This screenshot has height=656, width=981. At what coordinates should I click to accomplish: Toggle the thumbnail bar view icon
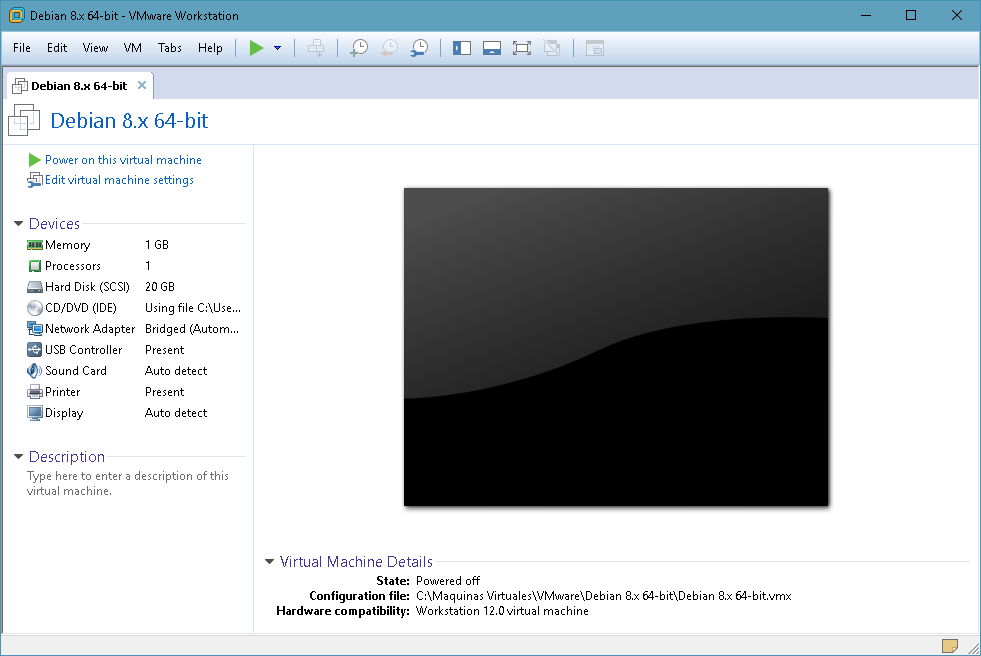click(x=491, y=48)
